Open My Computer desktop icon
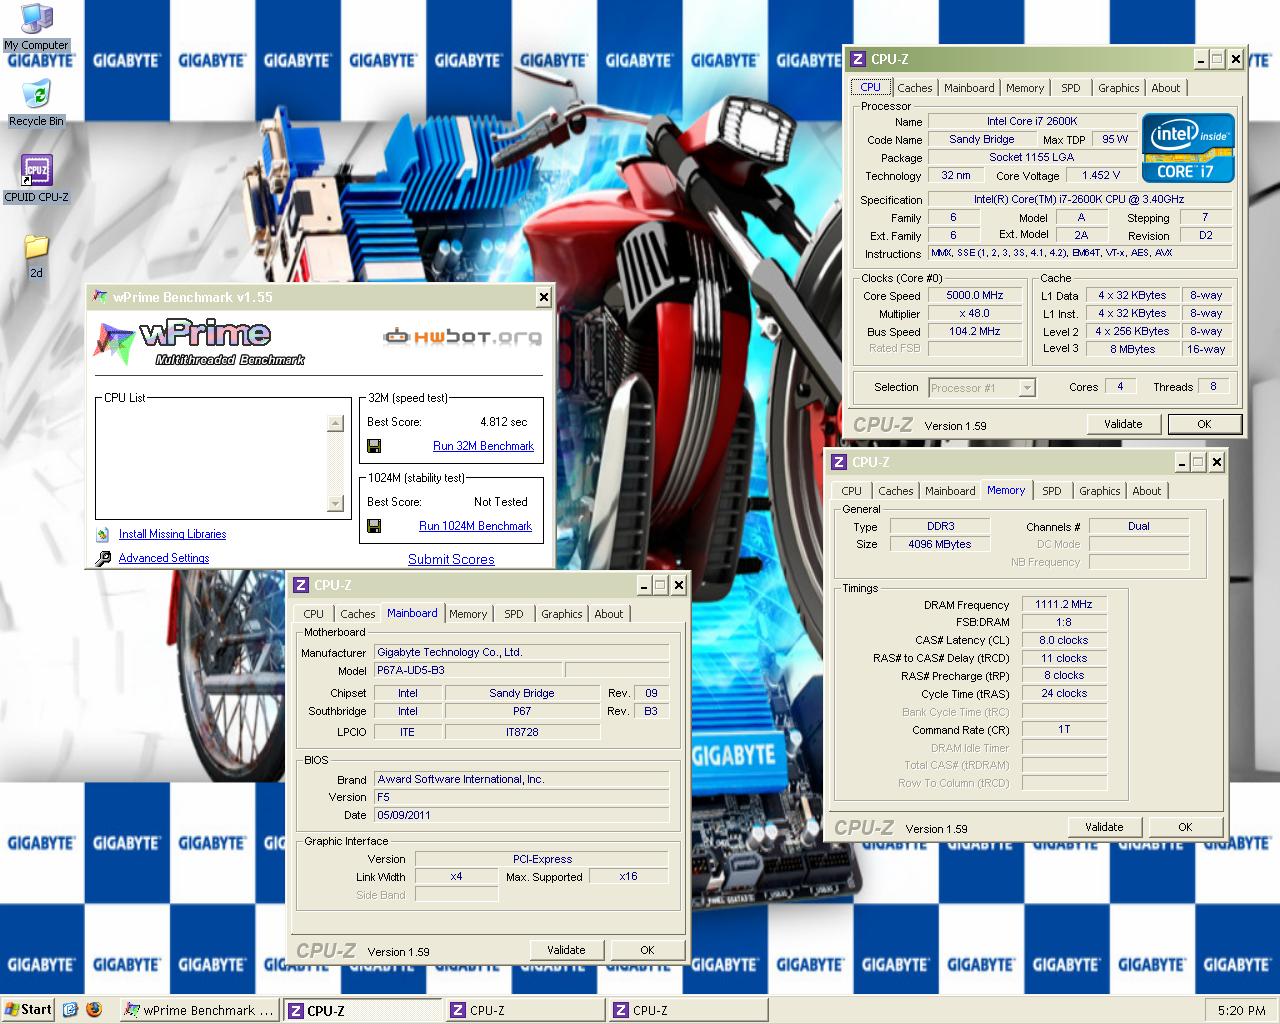The width and height of the screenshot is (1280, 1024). pyautogui.click(x=36, y=26)
